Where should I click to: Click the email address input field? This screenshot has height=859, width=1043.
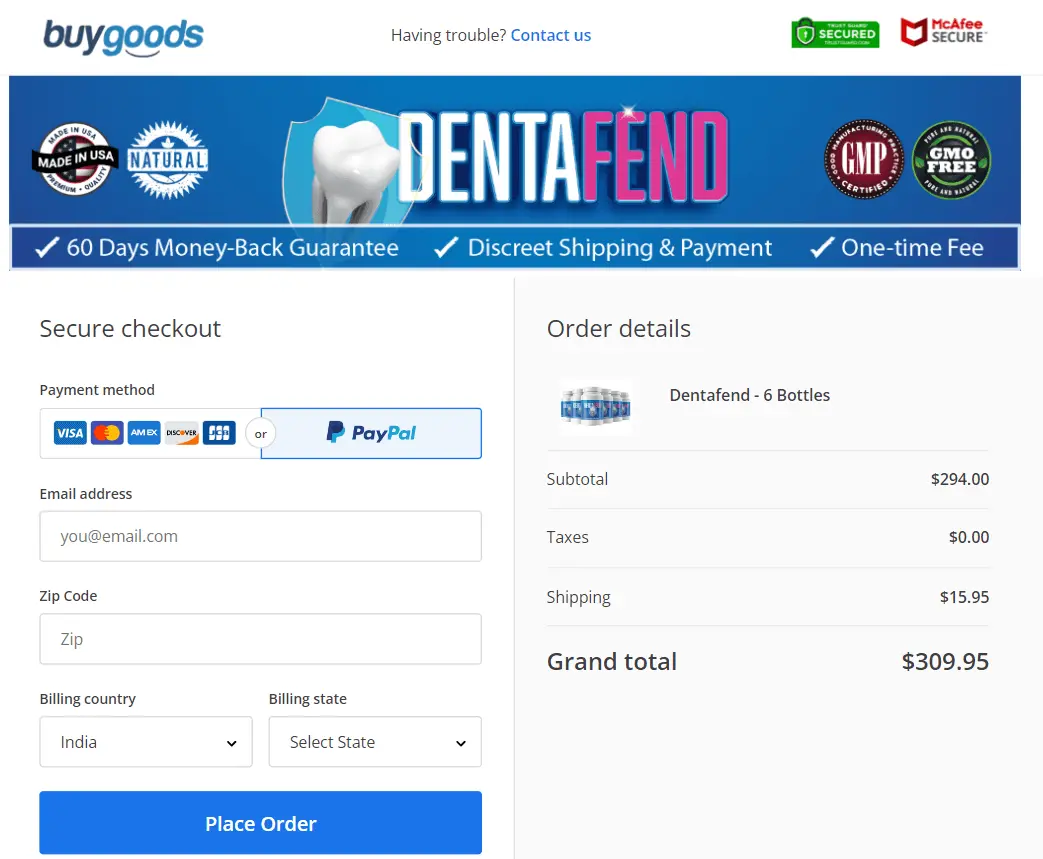tap(260, 536)
